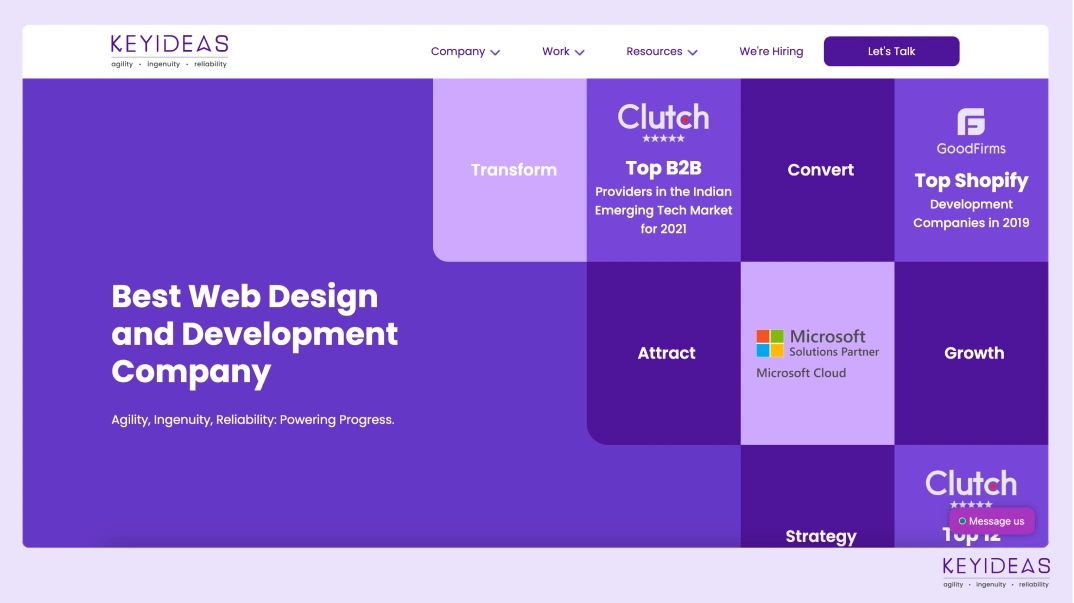Click the Clutch logo above Top 12
The height and width of the screenshot is (603, 1074).
(x=971, y=484)
